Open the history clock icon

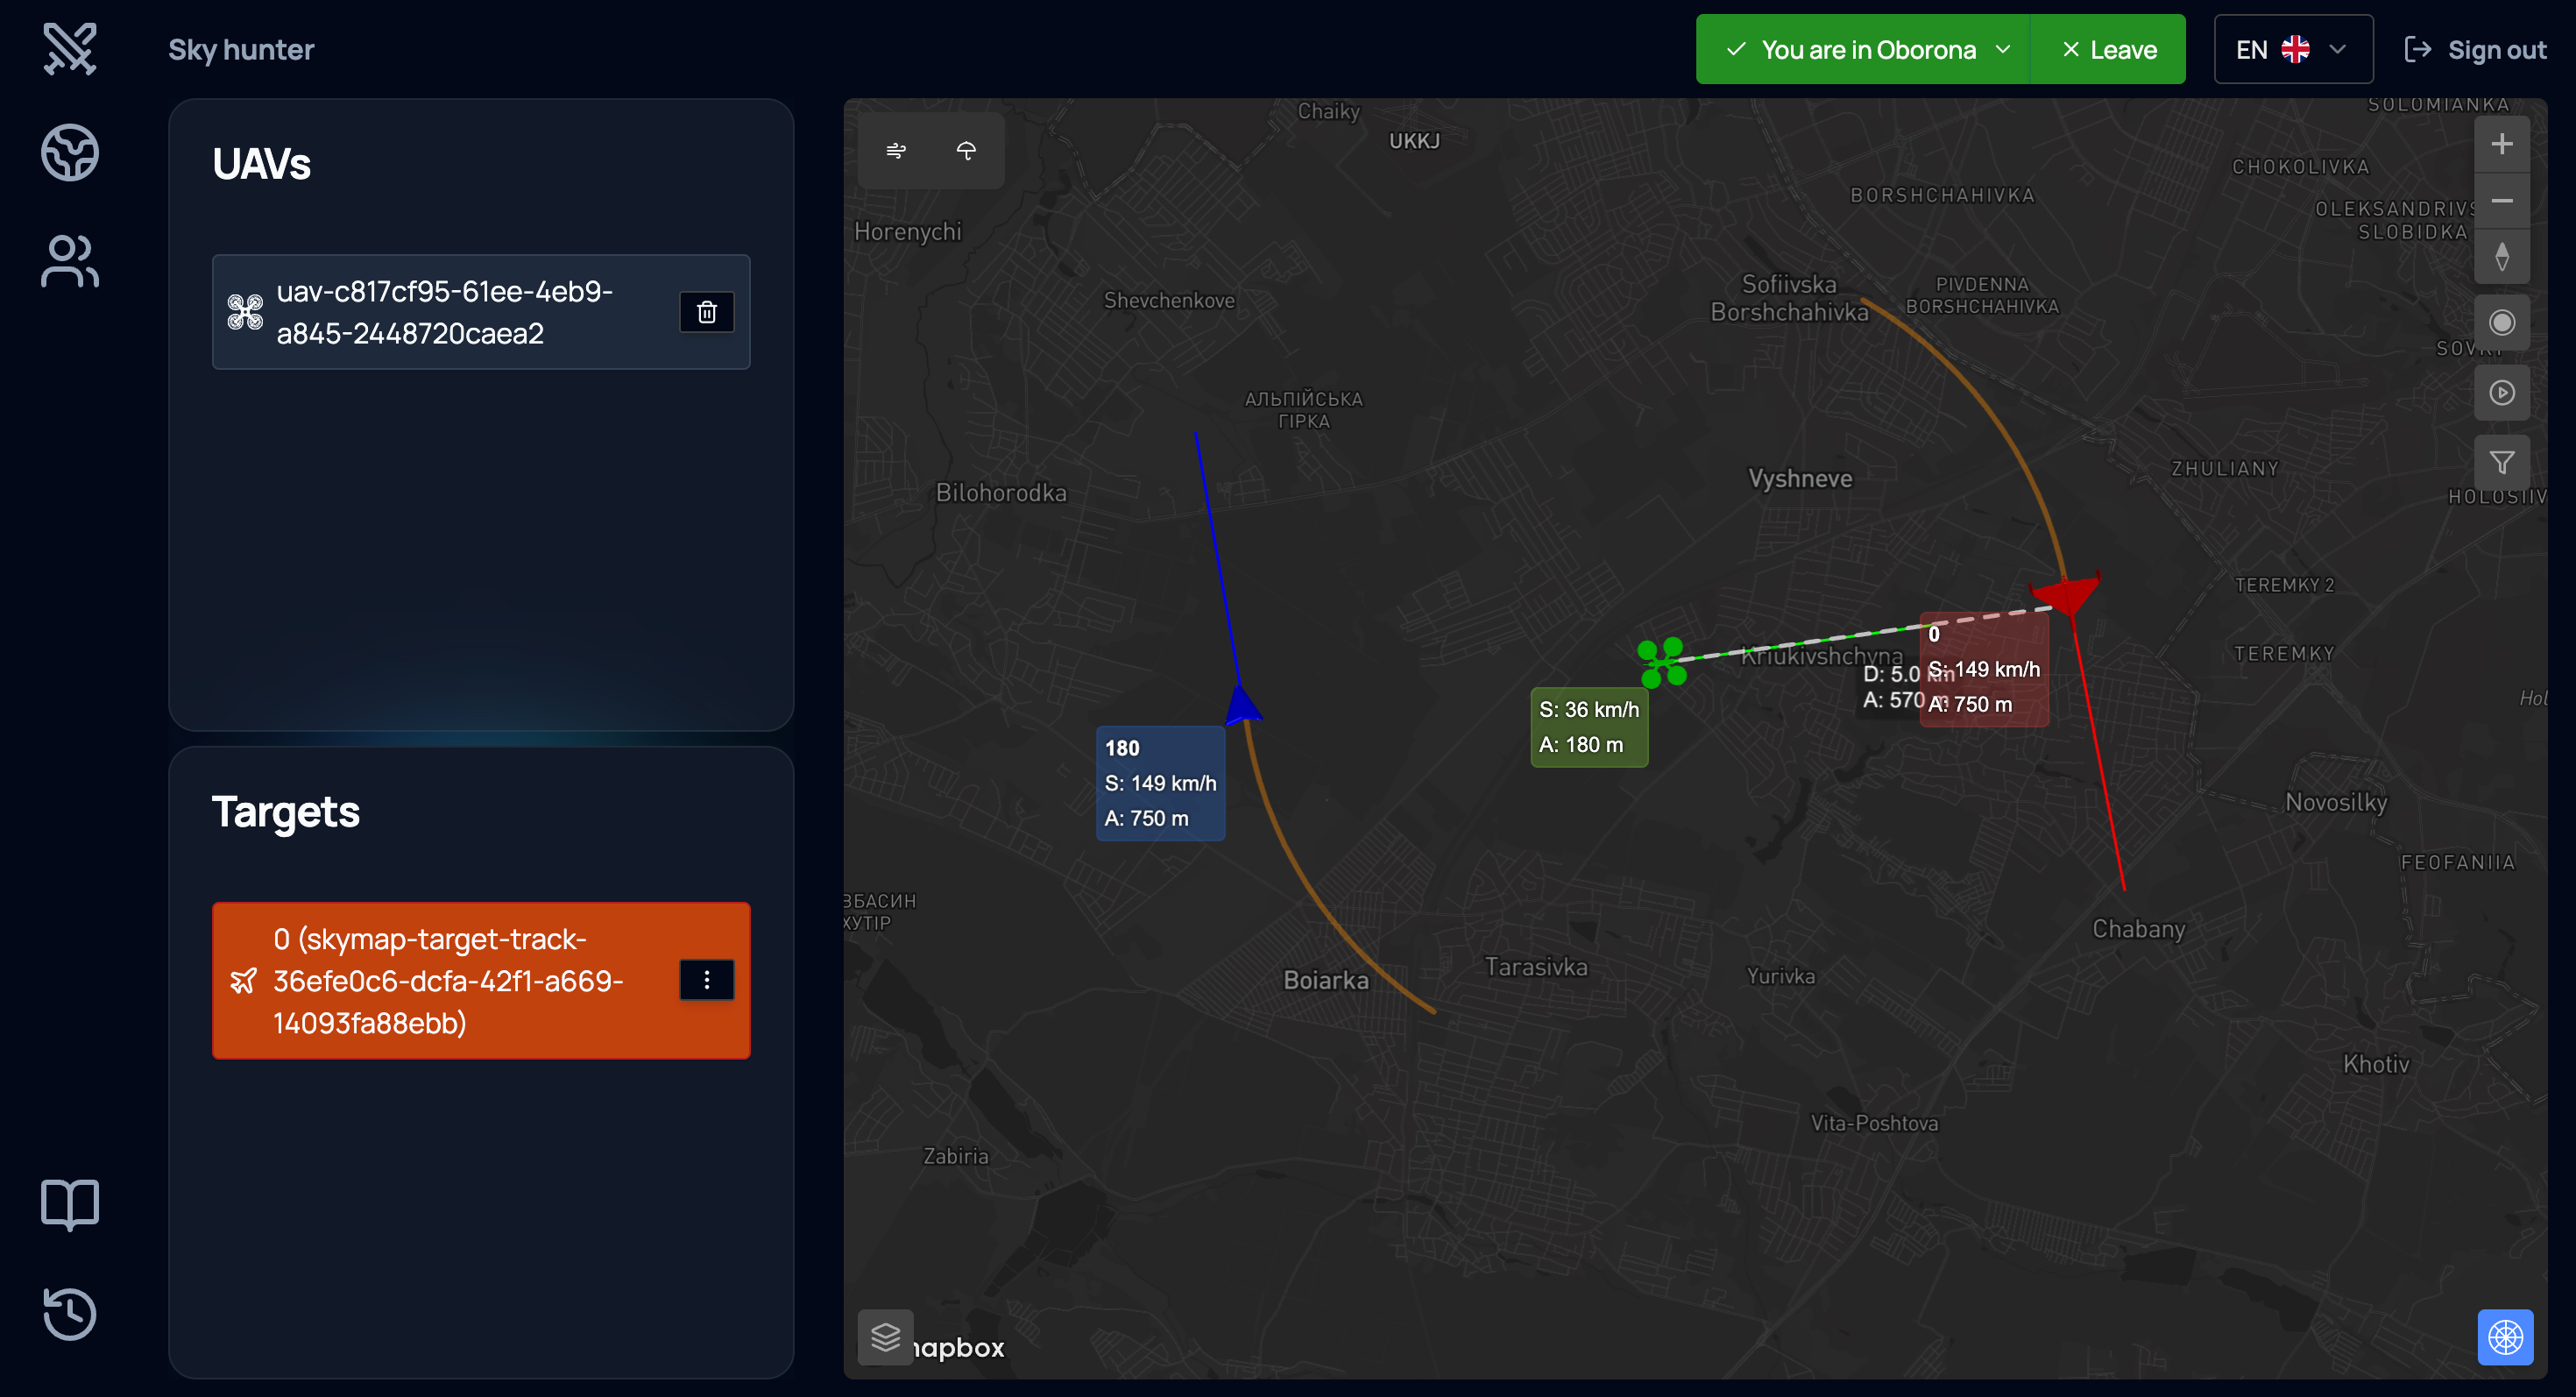pos(70,1313)
